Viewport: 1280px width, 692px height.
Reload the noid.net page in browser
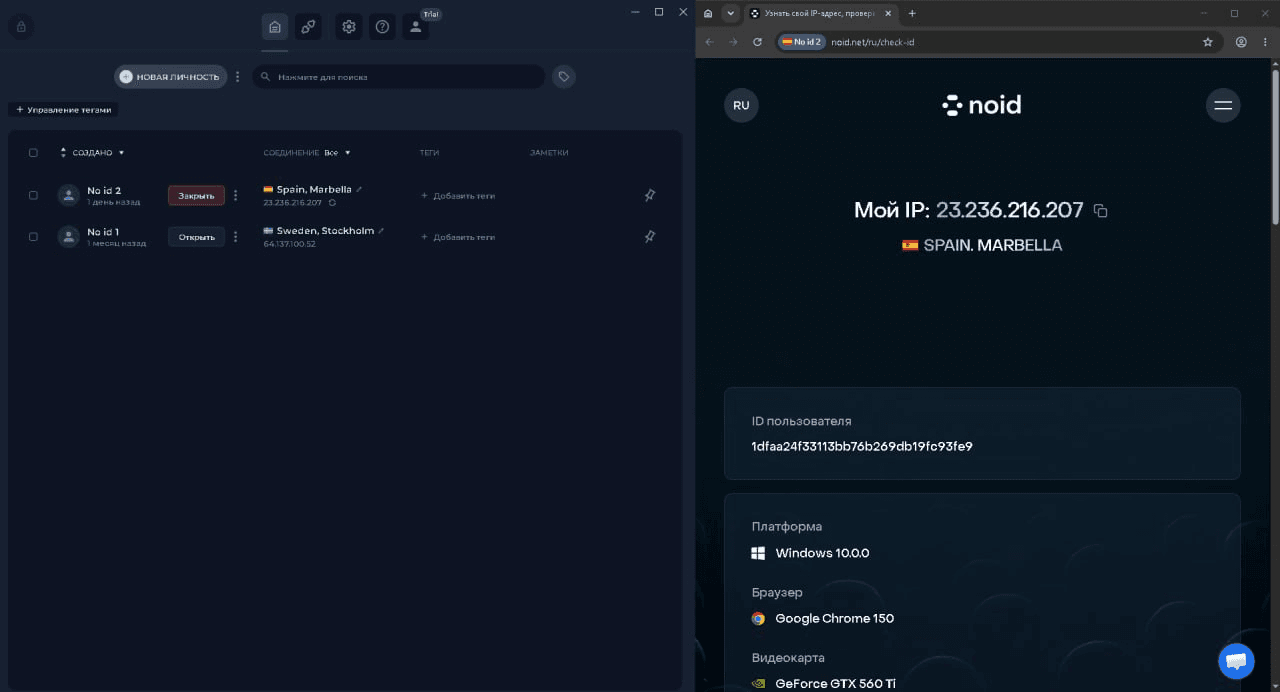[x=757, y=42]
